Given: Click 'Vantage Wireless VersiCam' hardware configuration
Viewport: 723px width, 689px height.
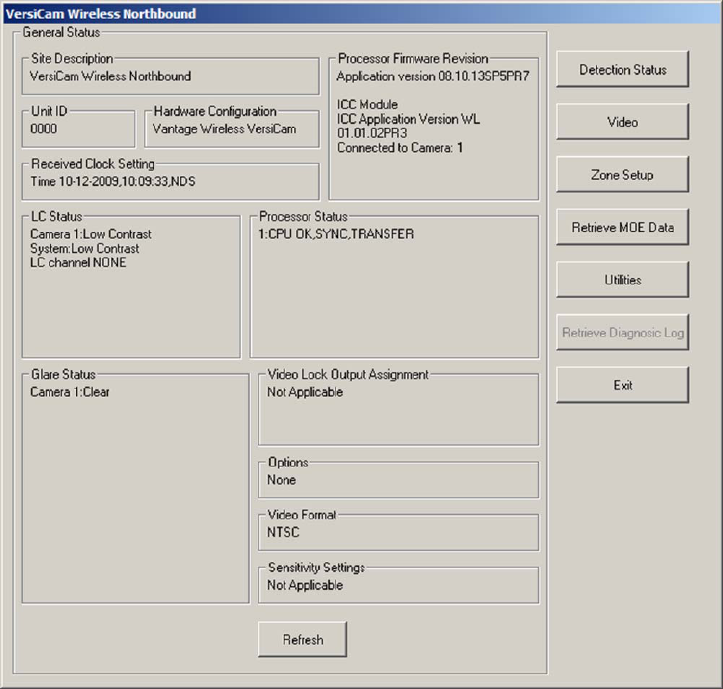Looking at the screenshot, I should coord(225,129).
